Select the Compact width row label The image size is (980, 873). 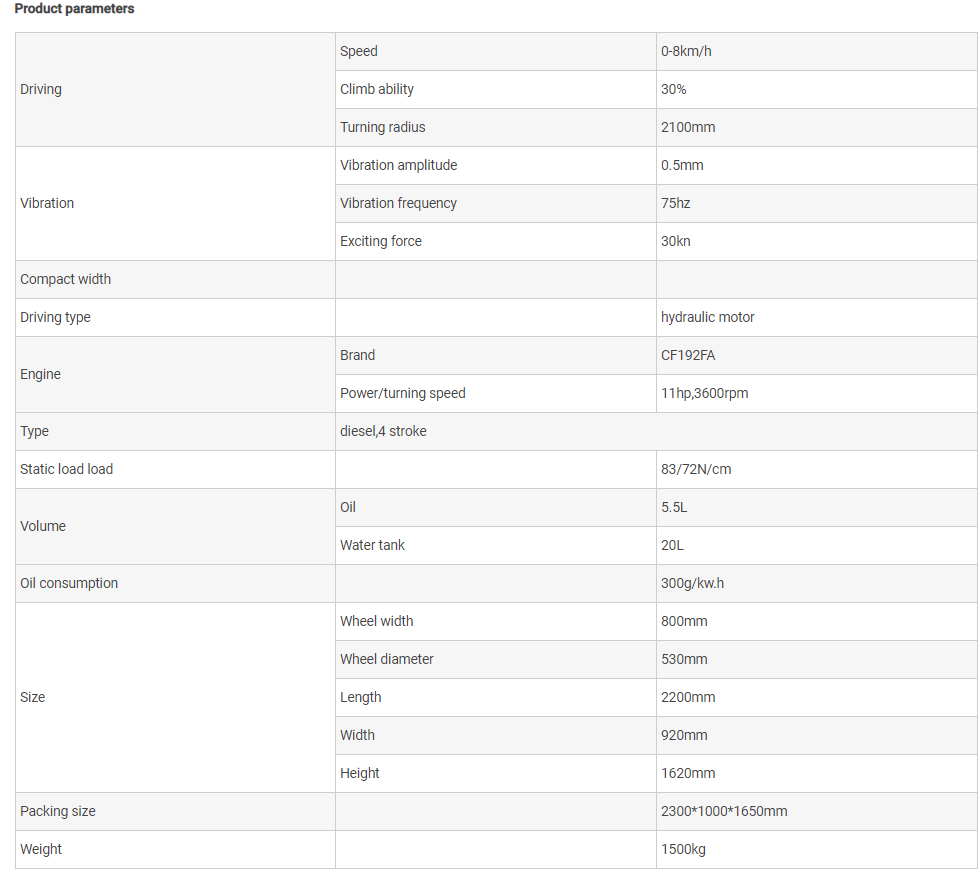click(176, 279)
